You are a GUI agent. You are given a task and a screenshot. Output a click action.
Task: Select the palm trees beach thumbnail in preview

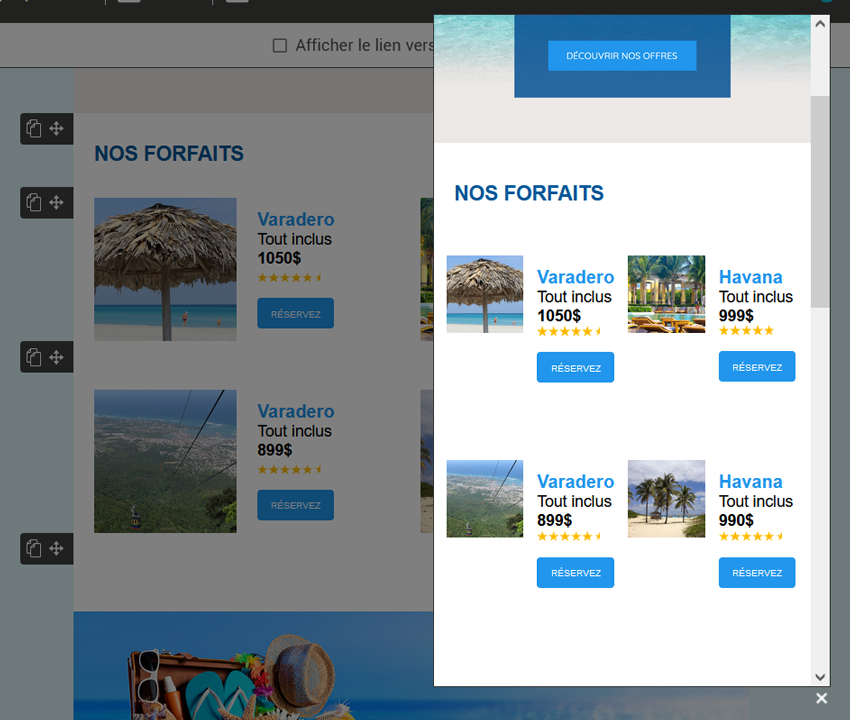[666, 499]
